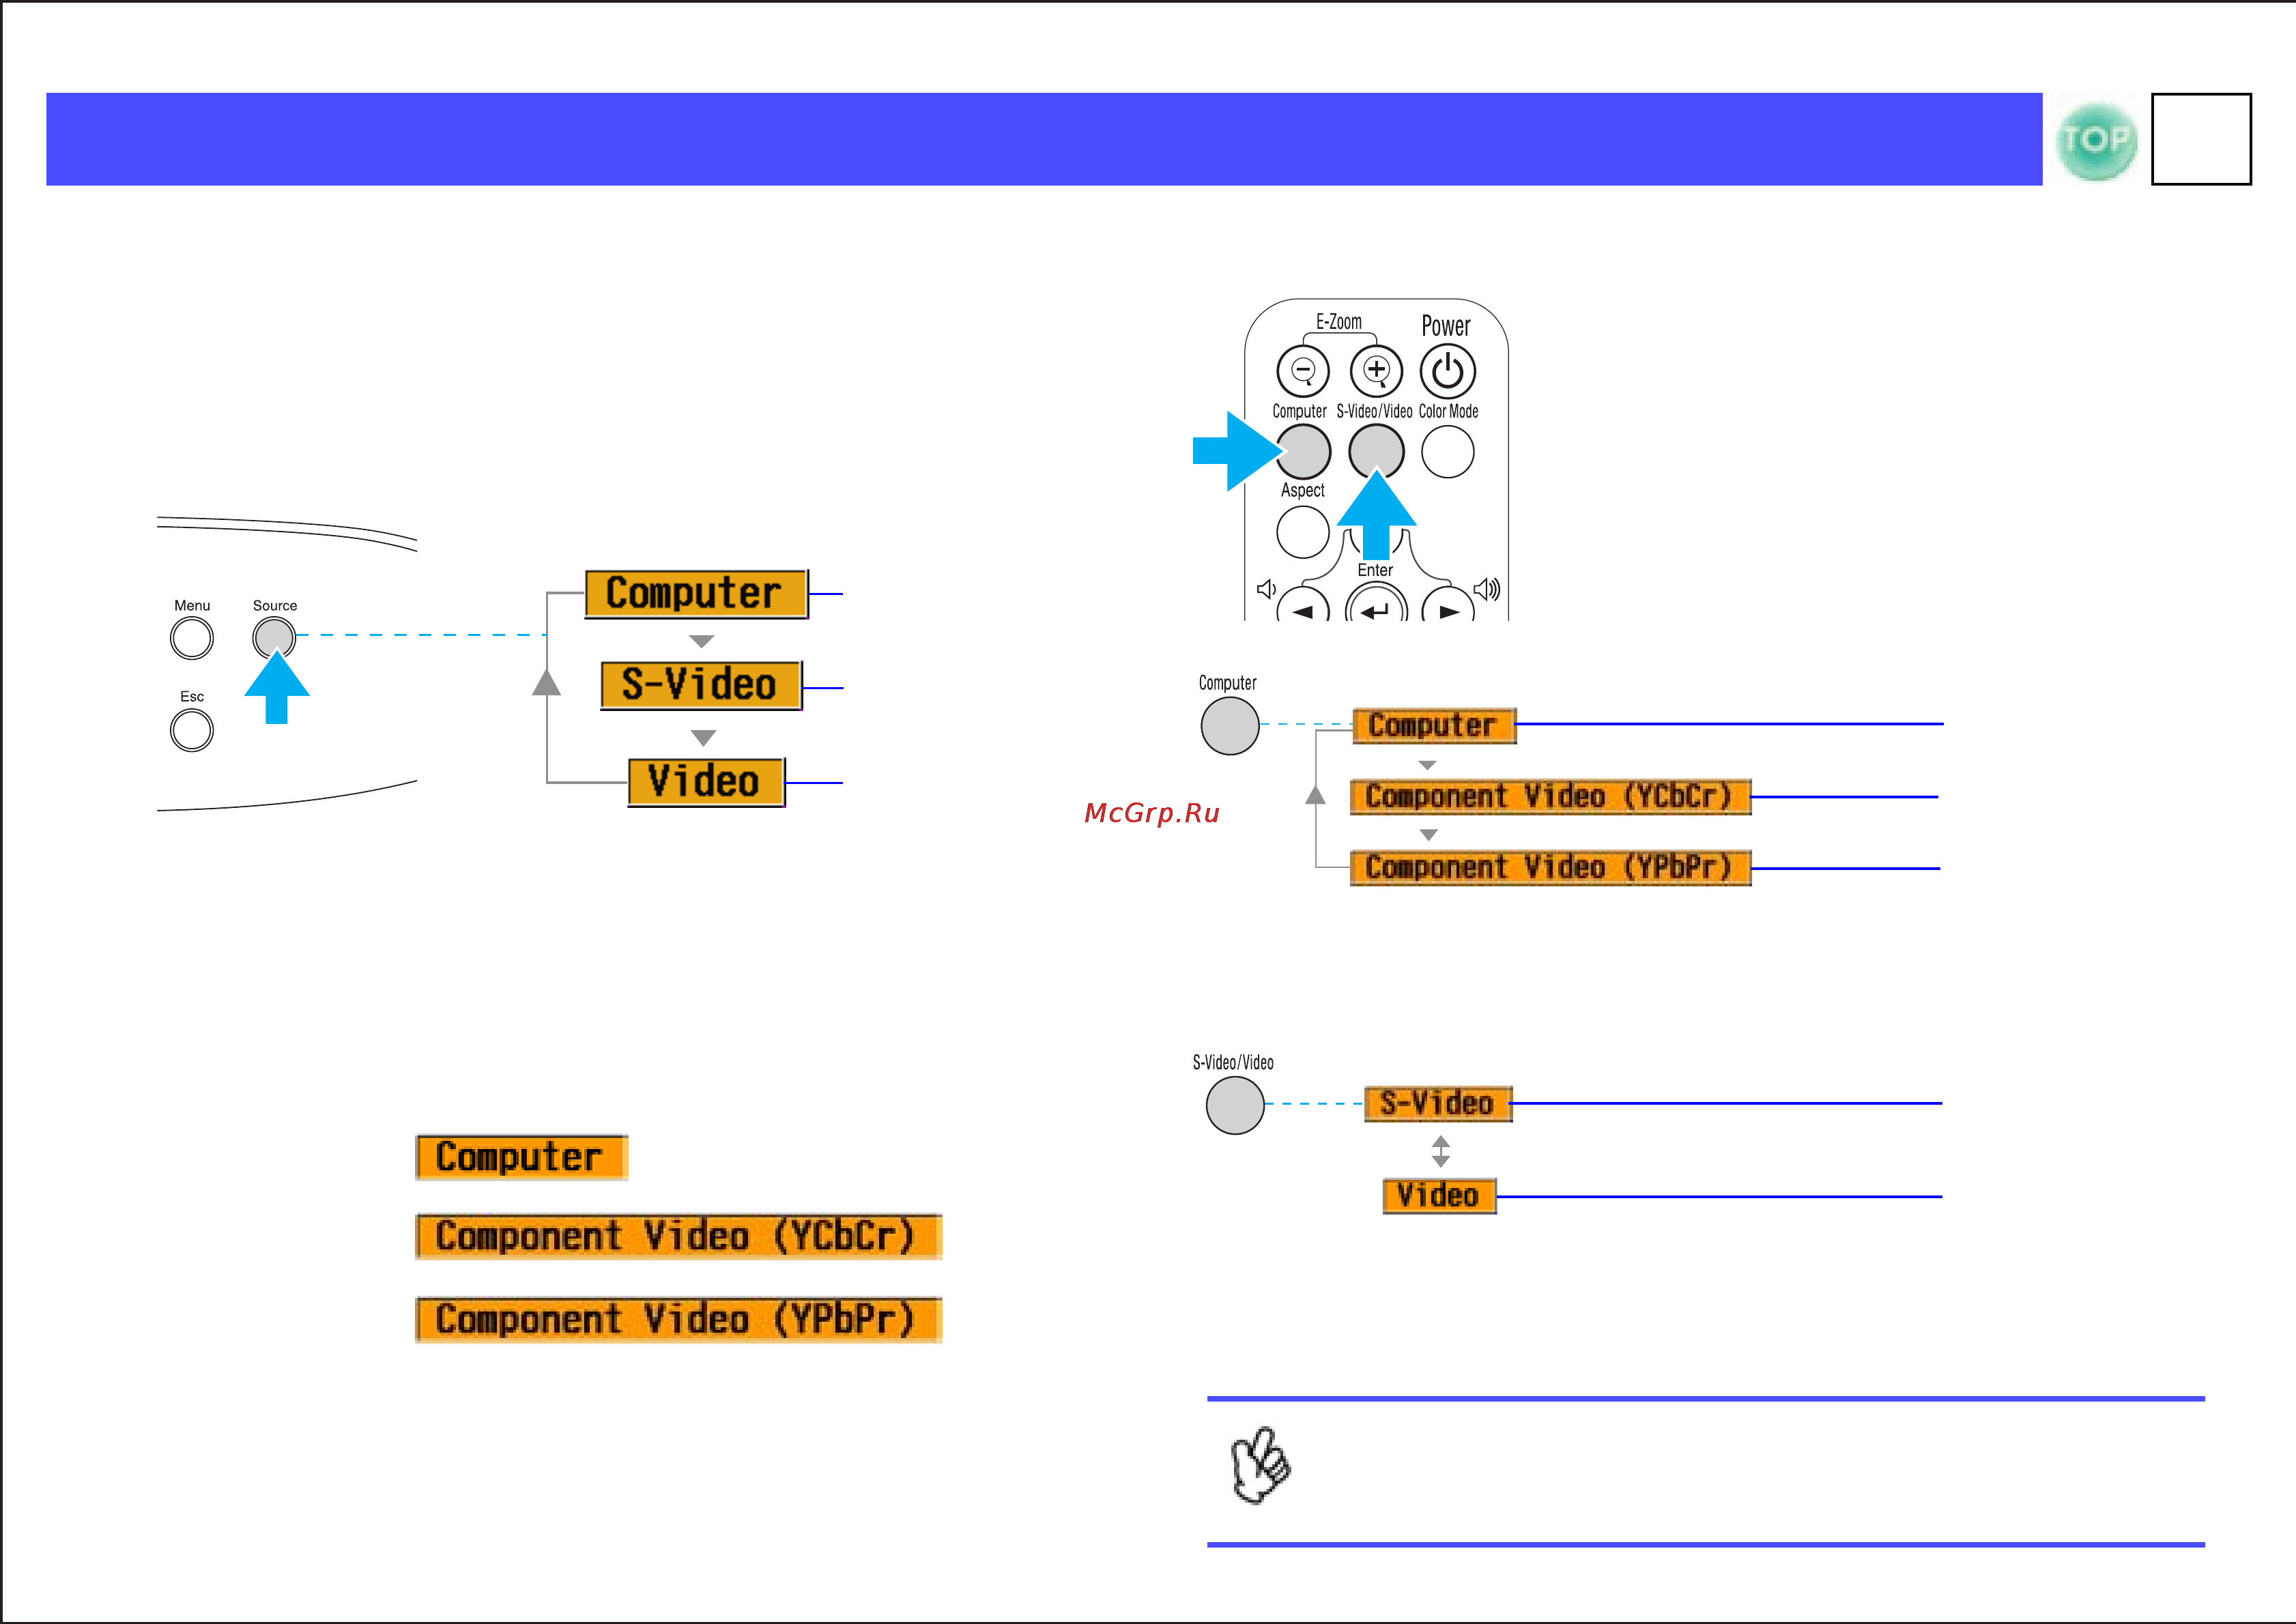
Task: Click the Power button on the remote
Action: (1447, 371)
